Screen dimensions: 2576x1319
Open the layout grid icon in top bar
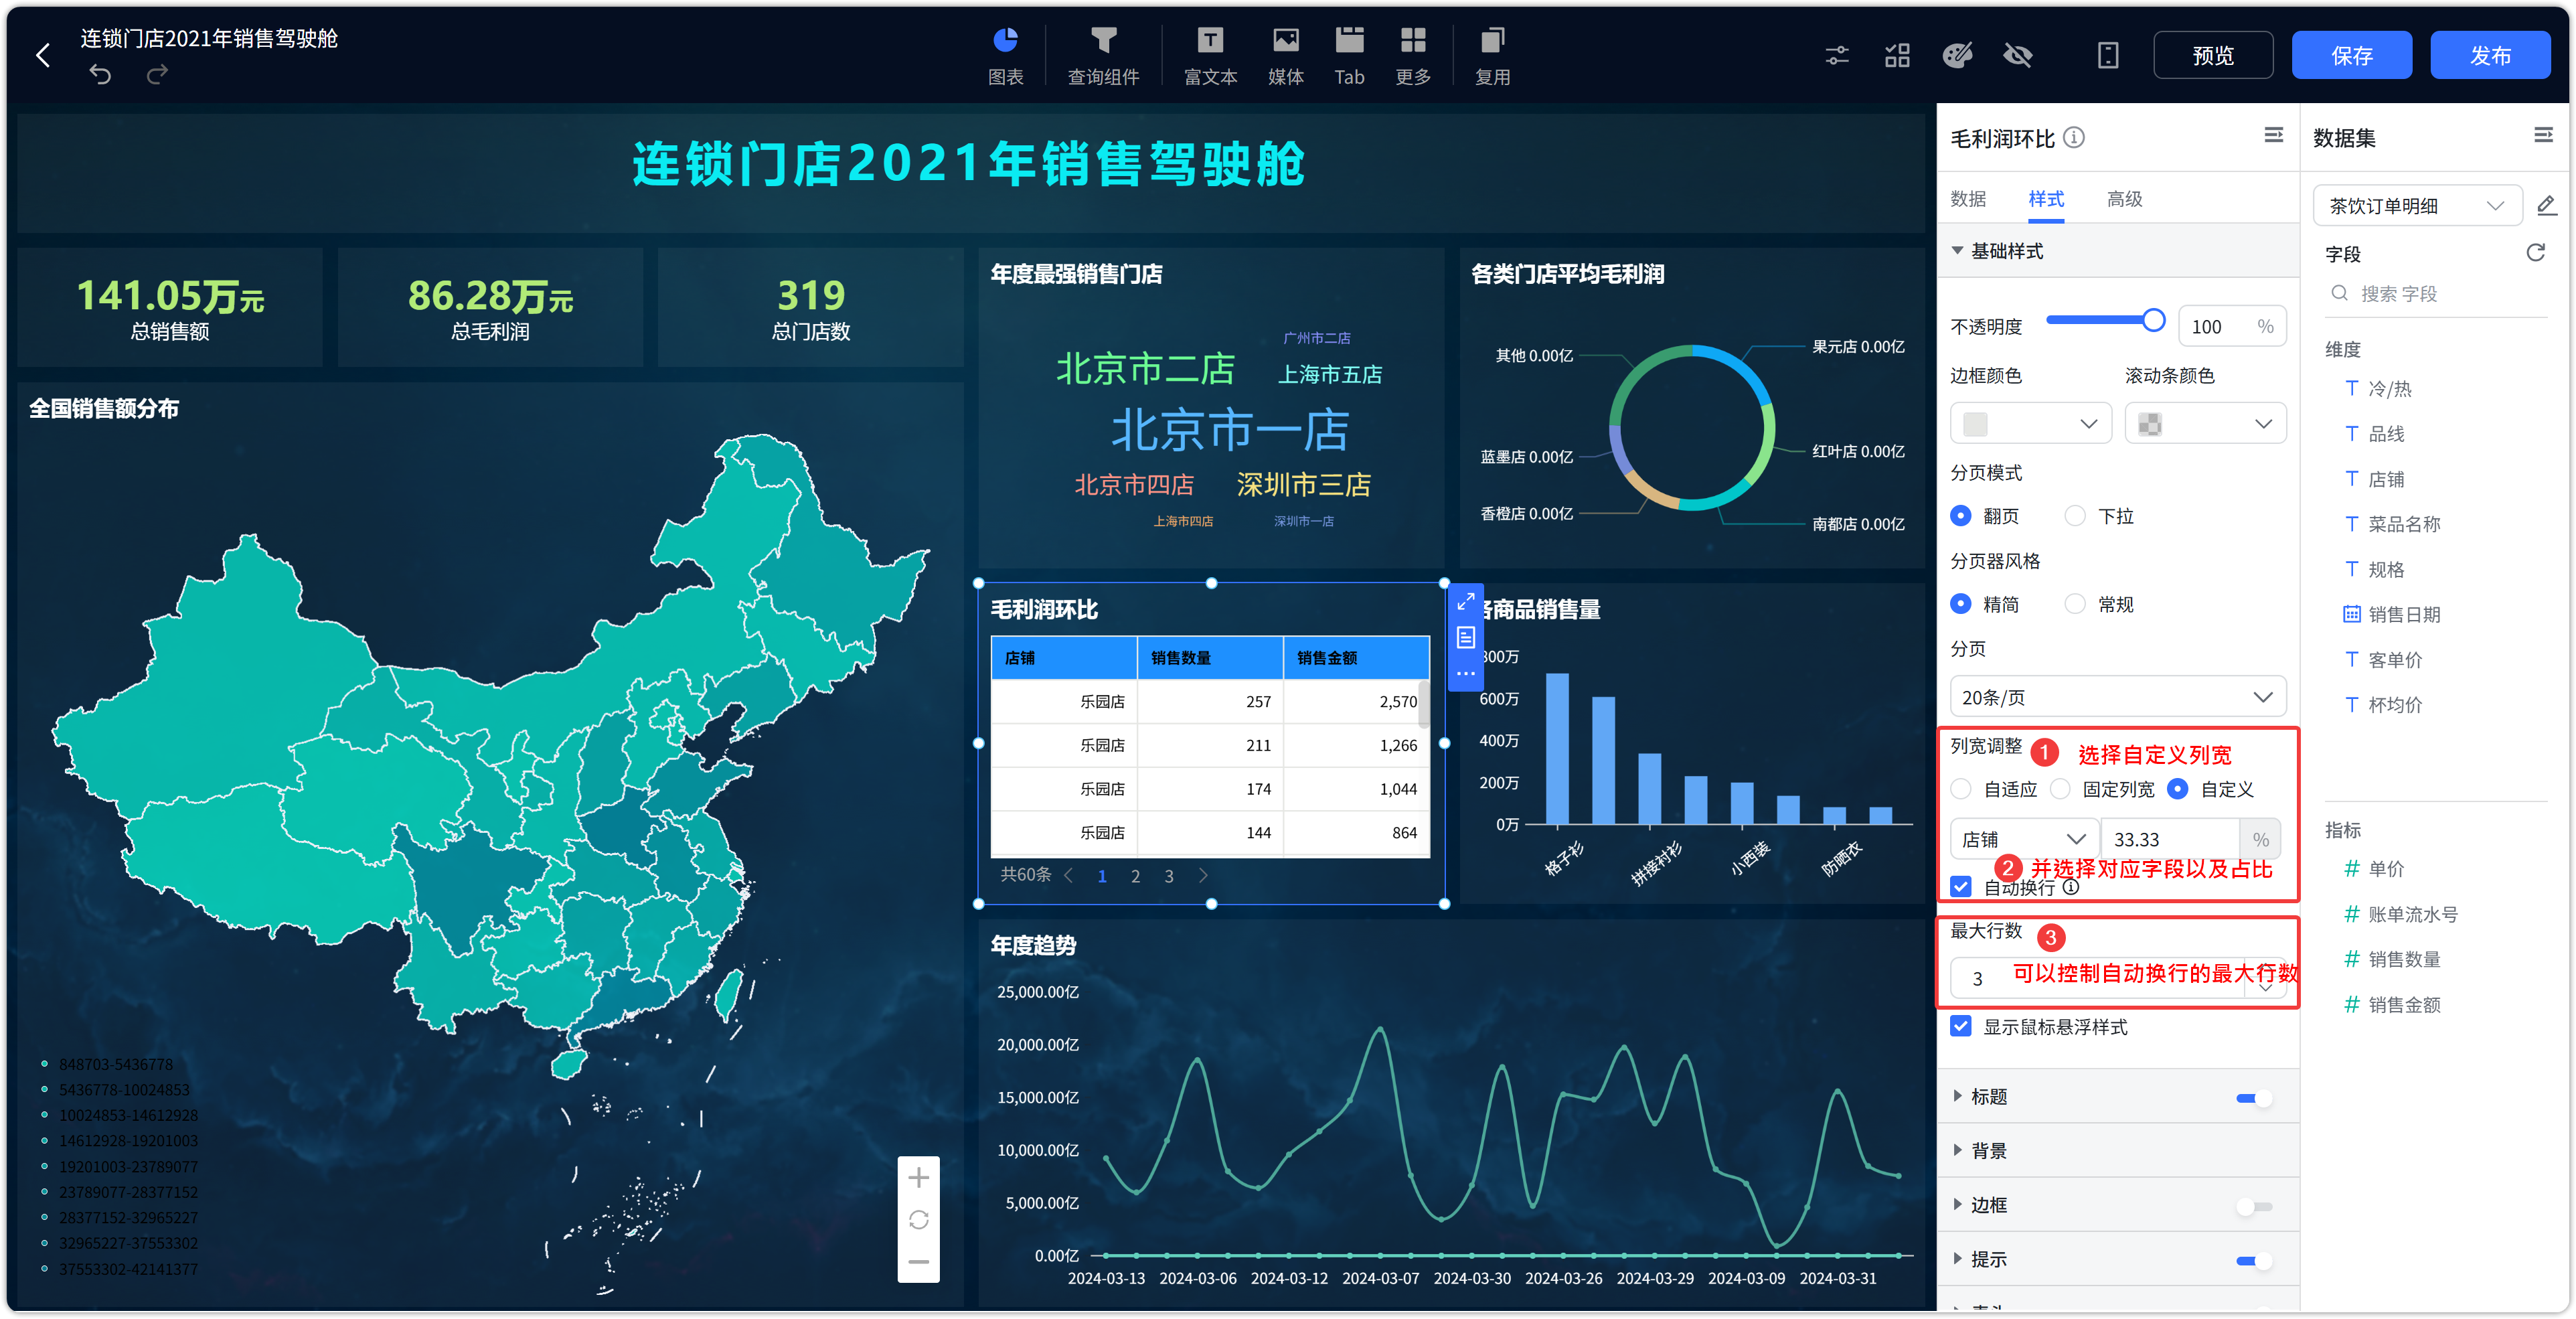[x=1897, y=55]
